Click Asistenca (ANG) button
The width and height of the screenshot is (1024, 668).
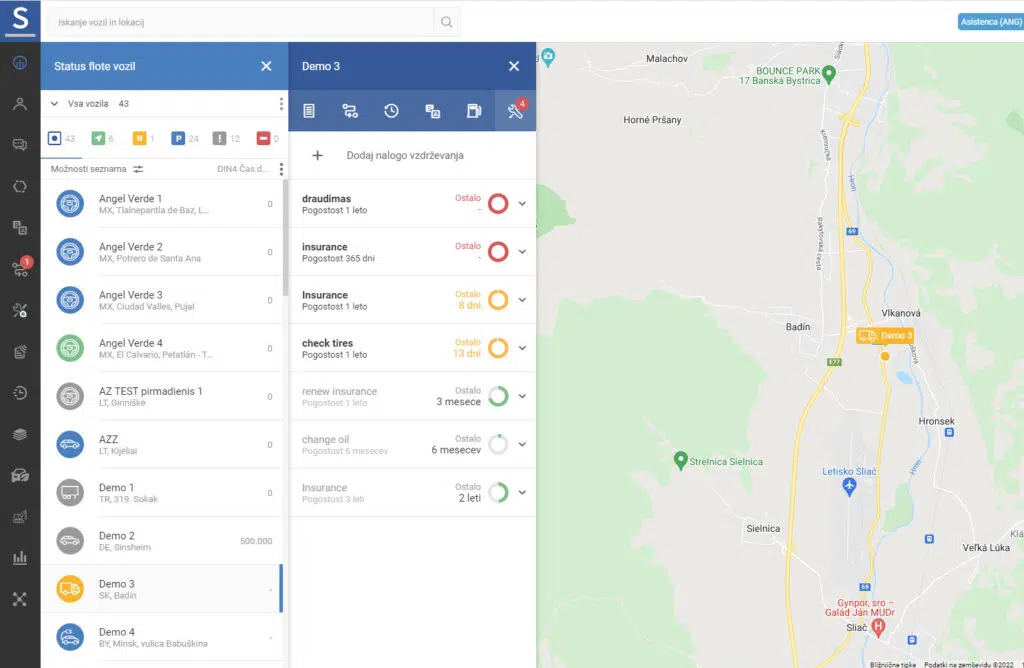pyautogui.click(x=991, y=22)
